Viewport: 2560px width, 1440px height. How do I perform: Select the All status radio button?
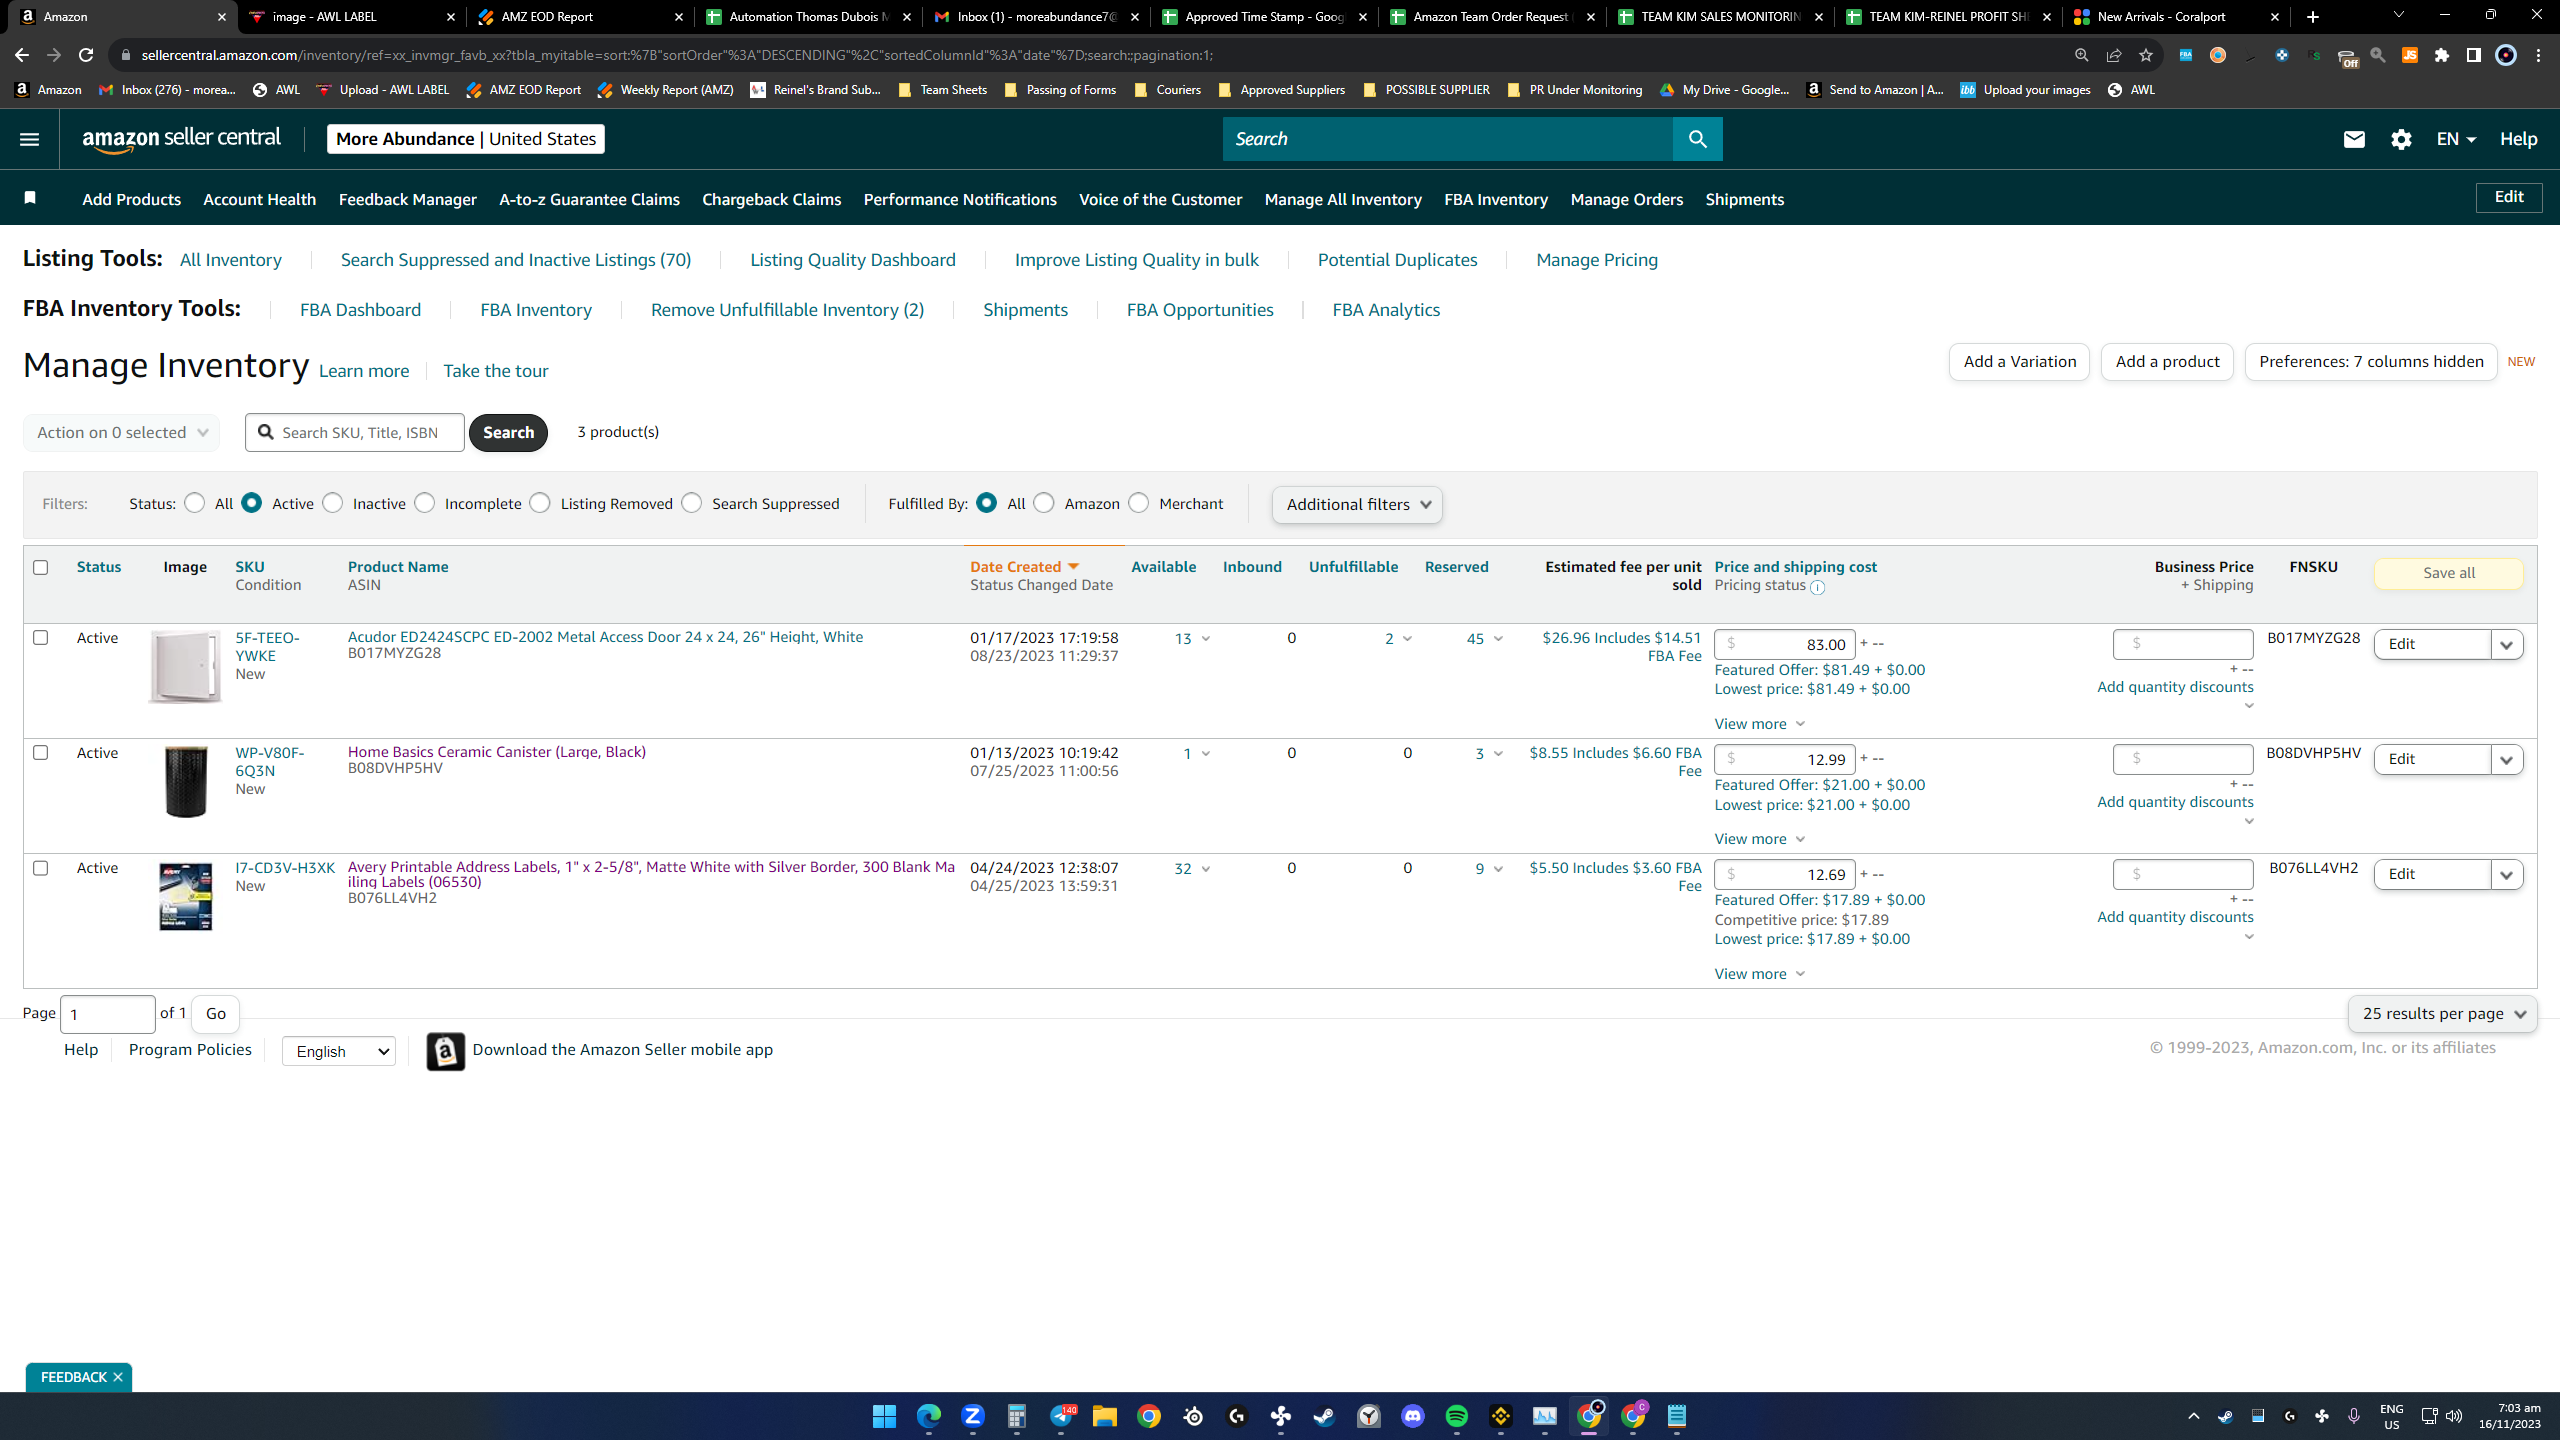(195, 503)
